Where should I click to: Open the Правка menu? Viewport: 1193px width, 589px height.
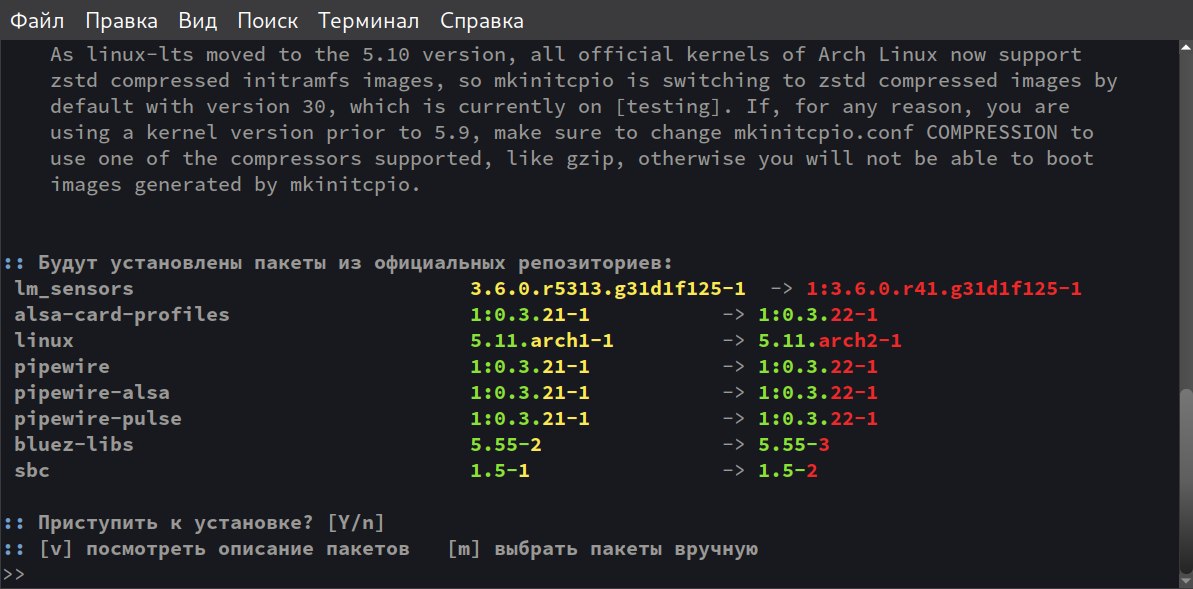pyautogui.click(x=121, y=20)
